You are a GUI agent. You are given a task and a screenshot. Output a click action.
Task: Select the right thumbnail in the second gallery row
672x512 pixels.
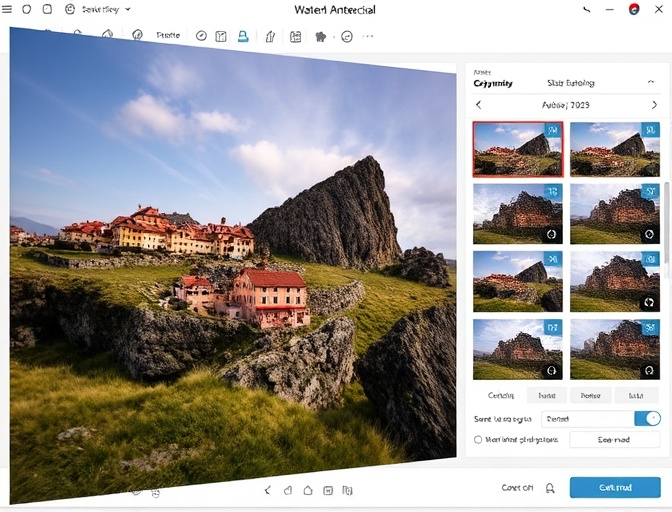(x=615, y=214)
